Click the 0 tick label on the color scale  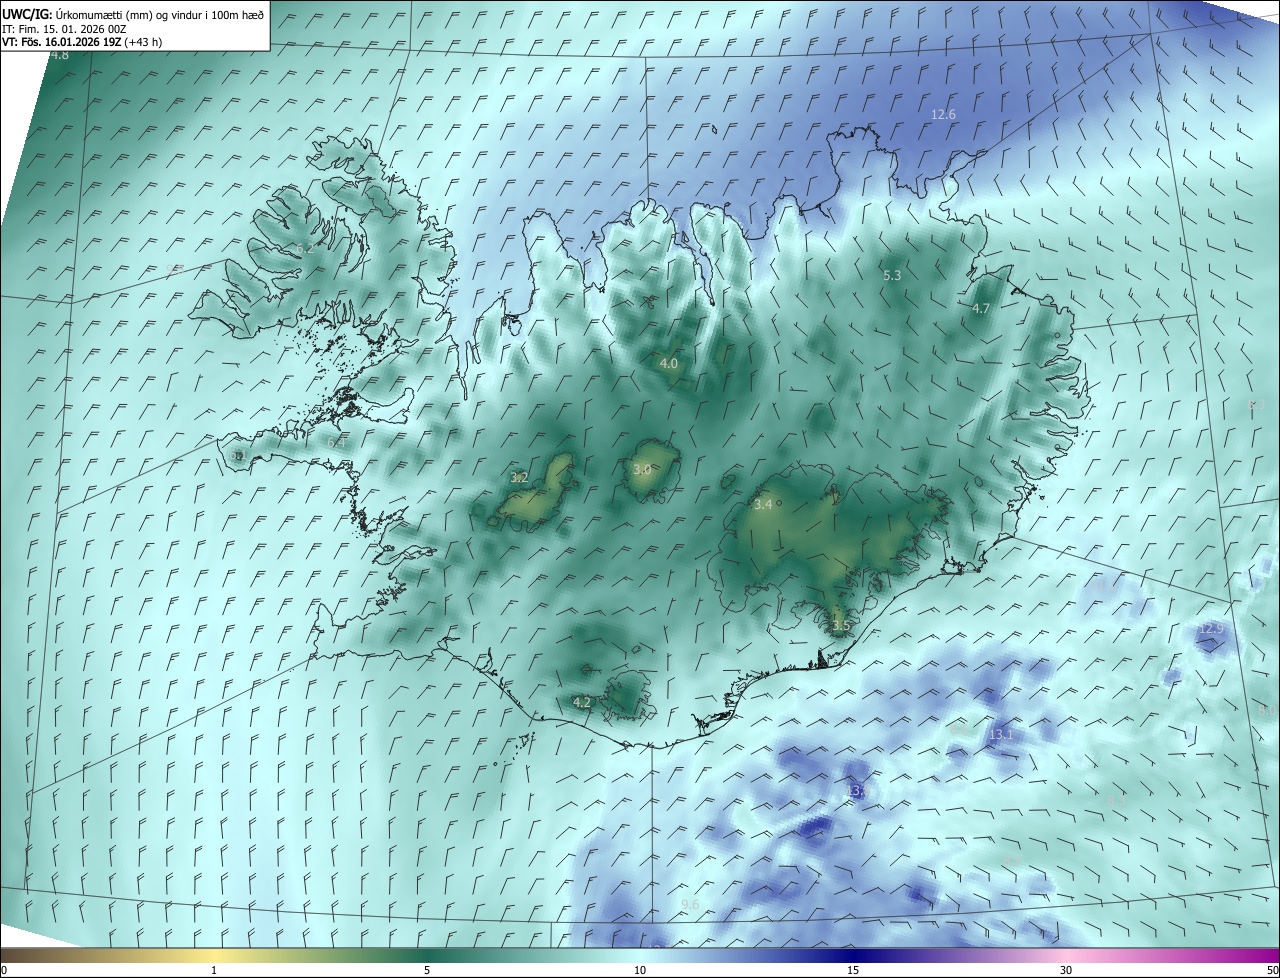pos(3,971)
